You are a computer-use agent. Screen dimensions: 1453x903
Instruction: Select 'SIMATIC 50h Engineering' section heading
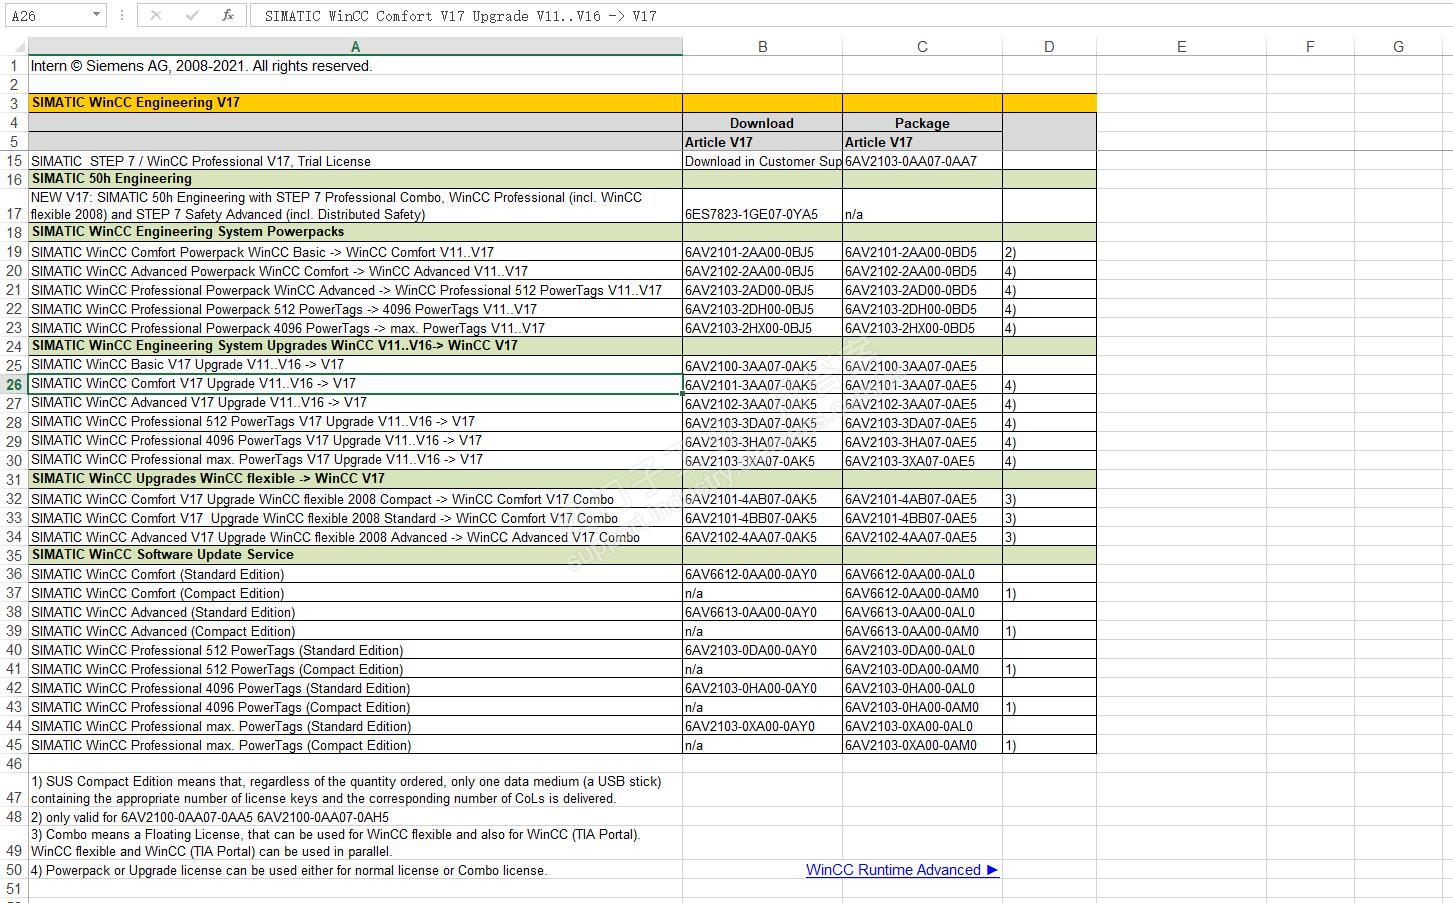click(x=355, y=179)
